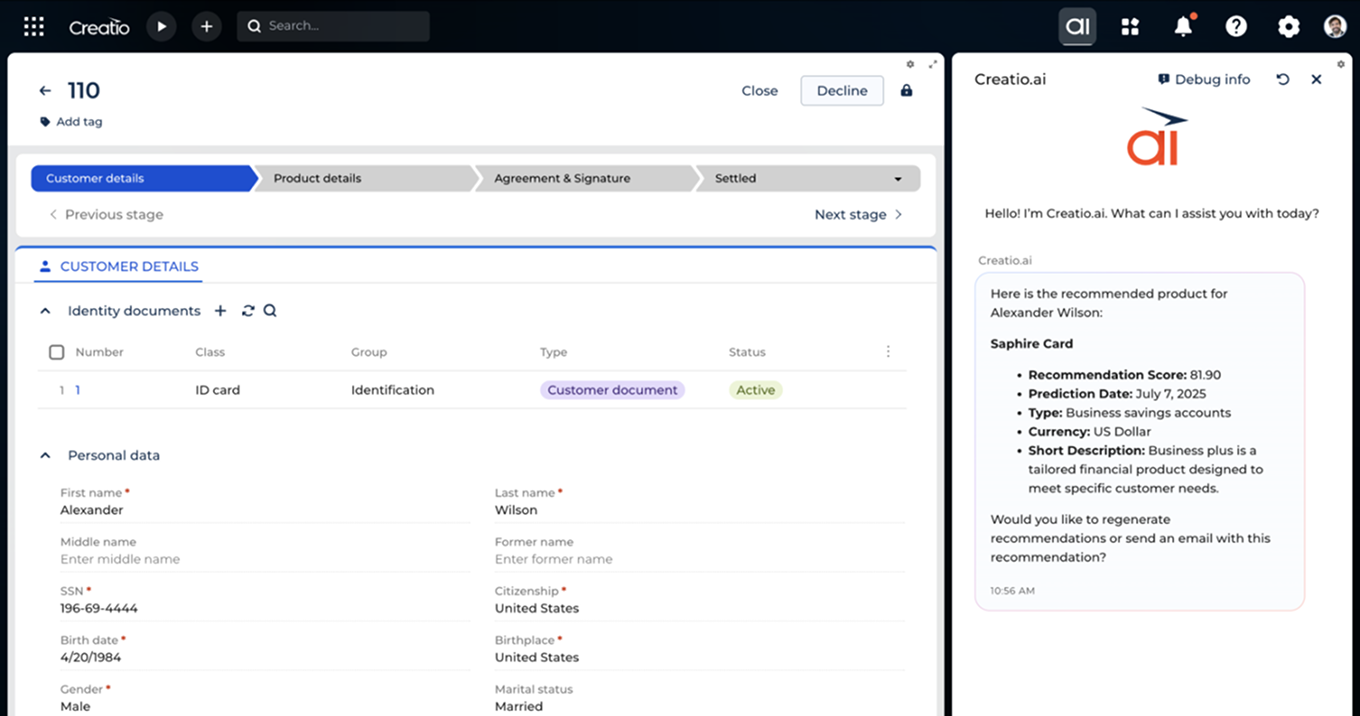Image resolution: width=1360 pixels, height=716 pixels.
Task: Collapse the Identity documents section
Action: tap(45, 311)
